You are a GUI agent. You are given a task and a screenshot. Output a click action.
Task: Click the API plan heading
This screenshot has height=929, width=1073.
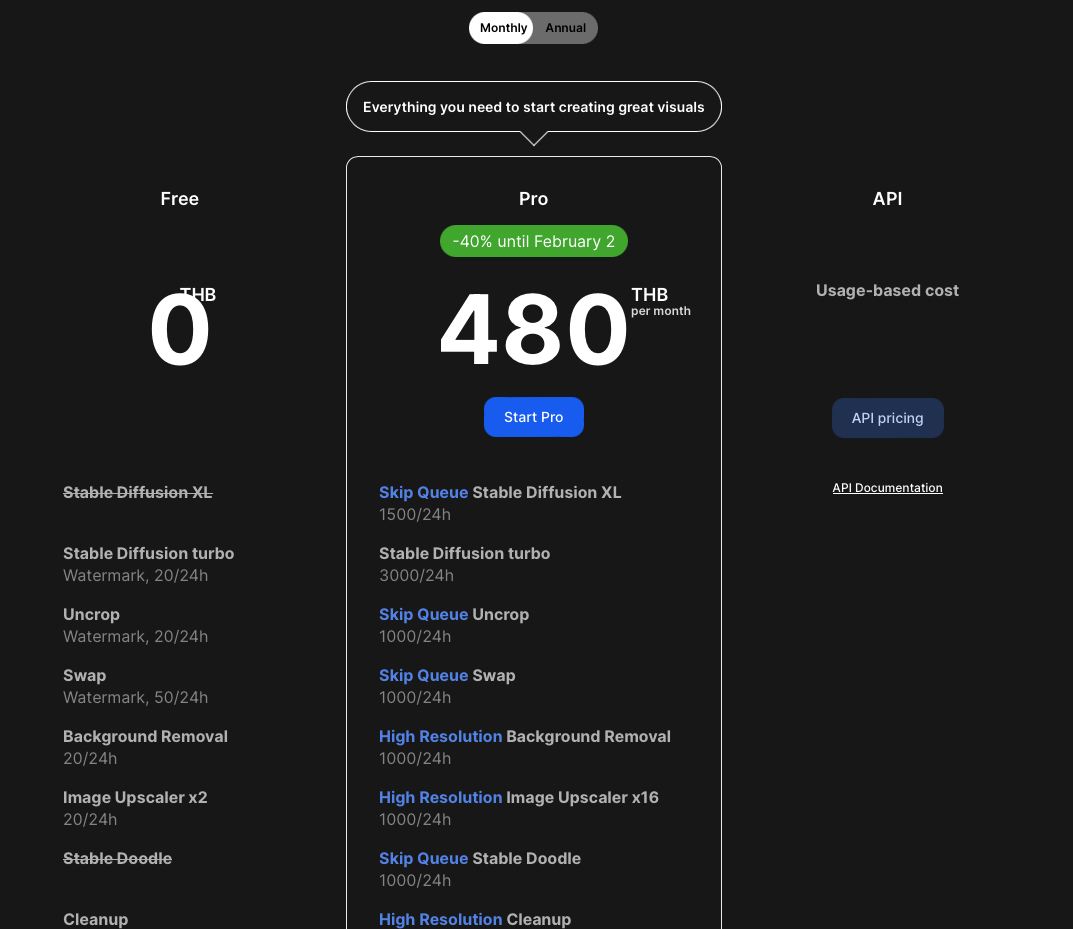pos(887,199)
